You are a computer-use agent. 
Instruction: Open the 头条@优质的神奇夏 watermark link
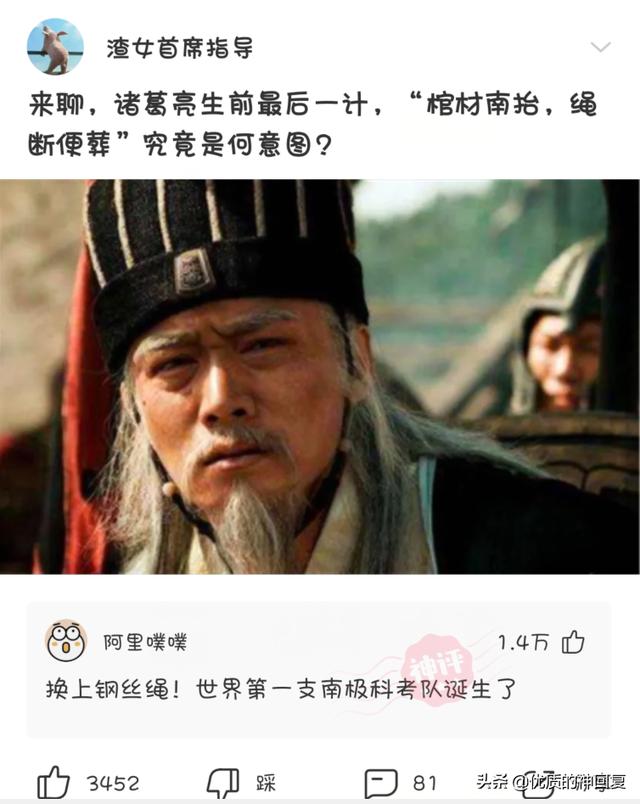pos(551,782)
